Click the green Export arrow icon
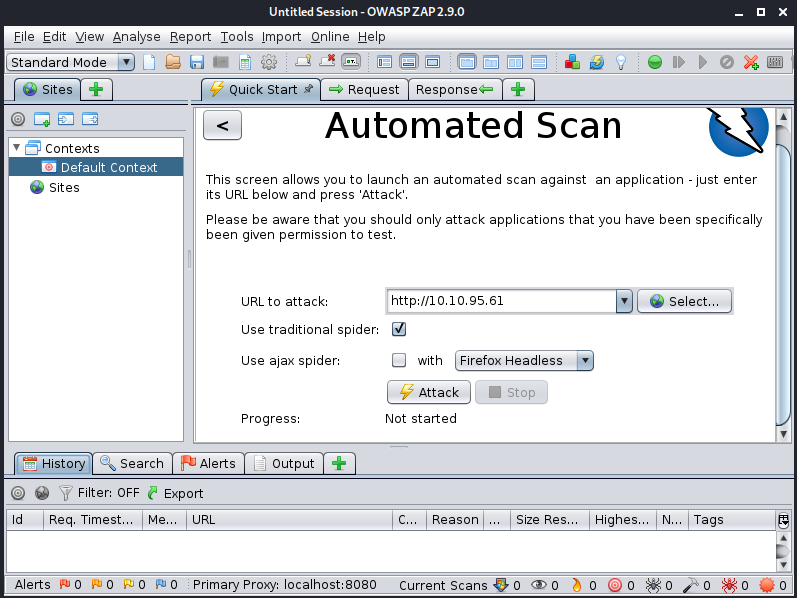 [153, 493]
